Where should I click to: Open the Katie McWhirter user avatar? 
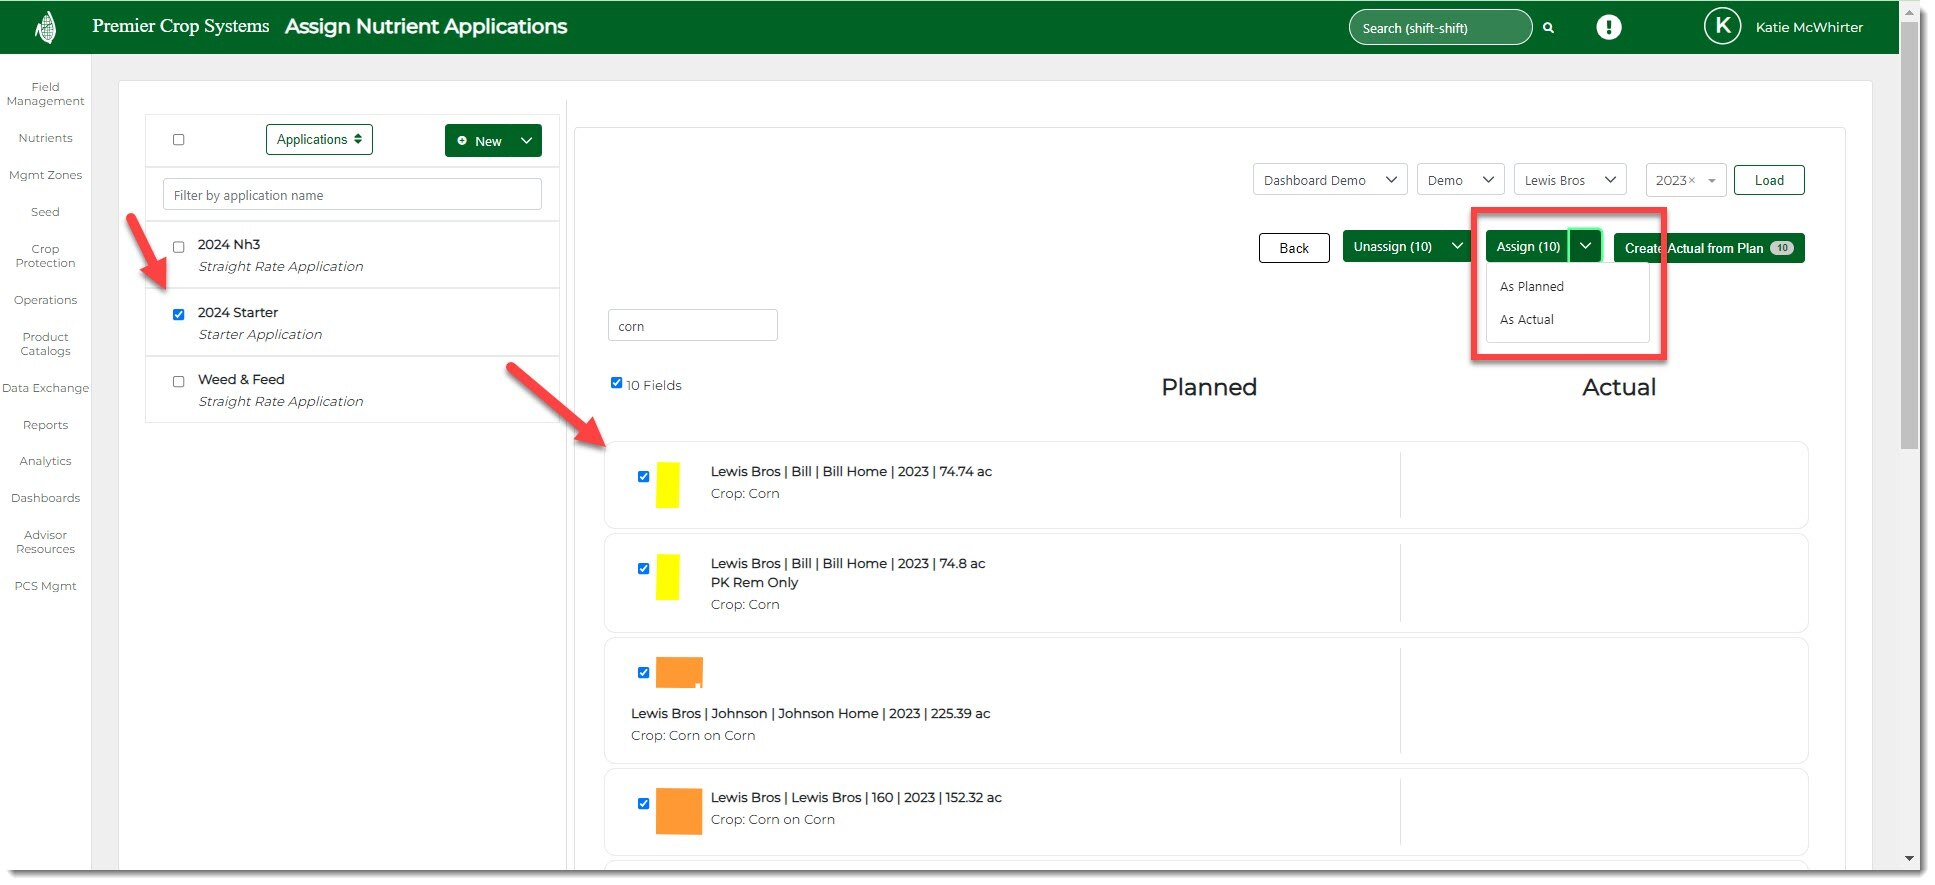click(1722, 27)
